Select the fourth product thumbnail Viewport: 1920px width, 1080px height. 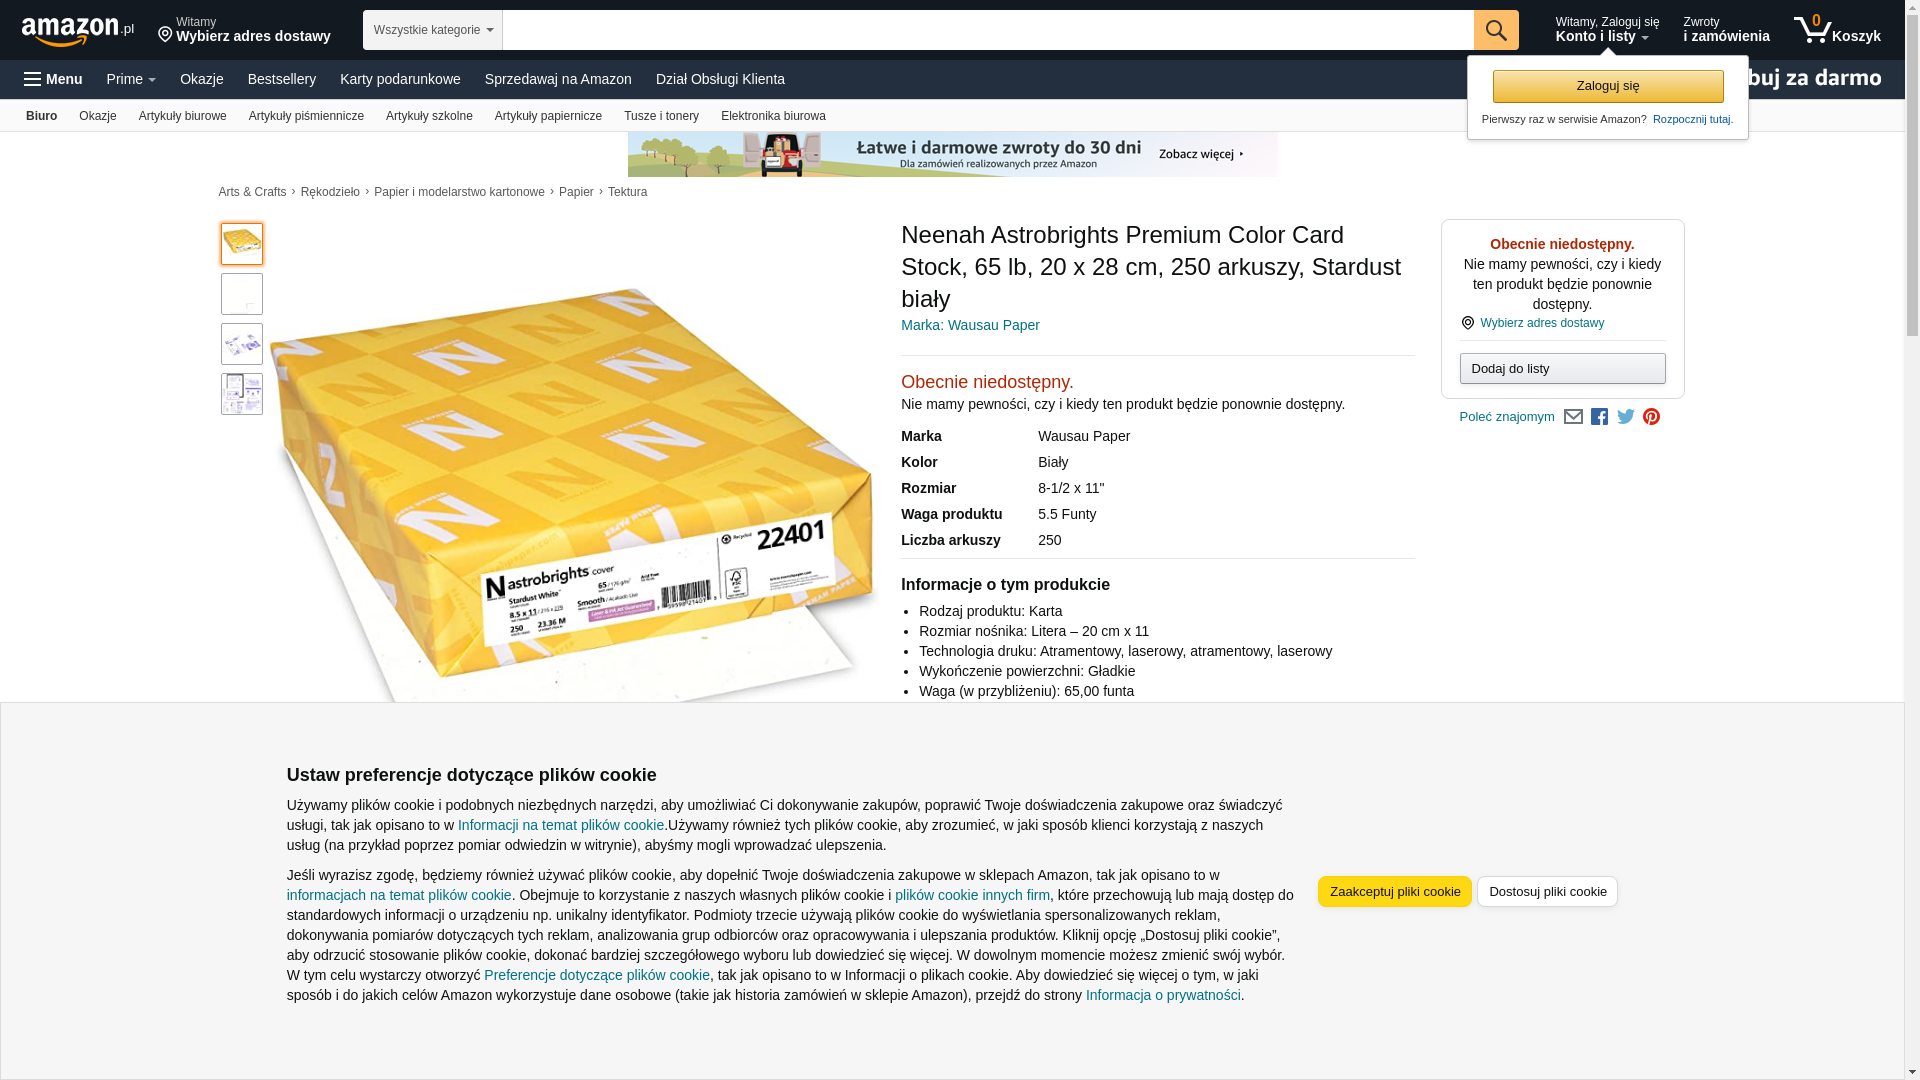[x=242, y=394]
